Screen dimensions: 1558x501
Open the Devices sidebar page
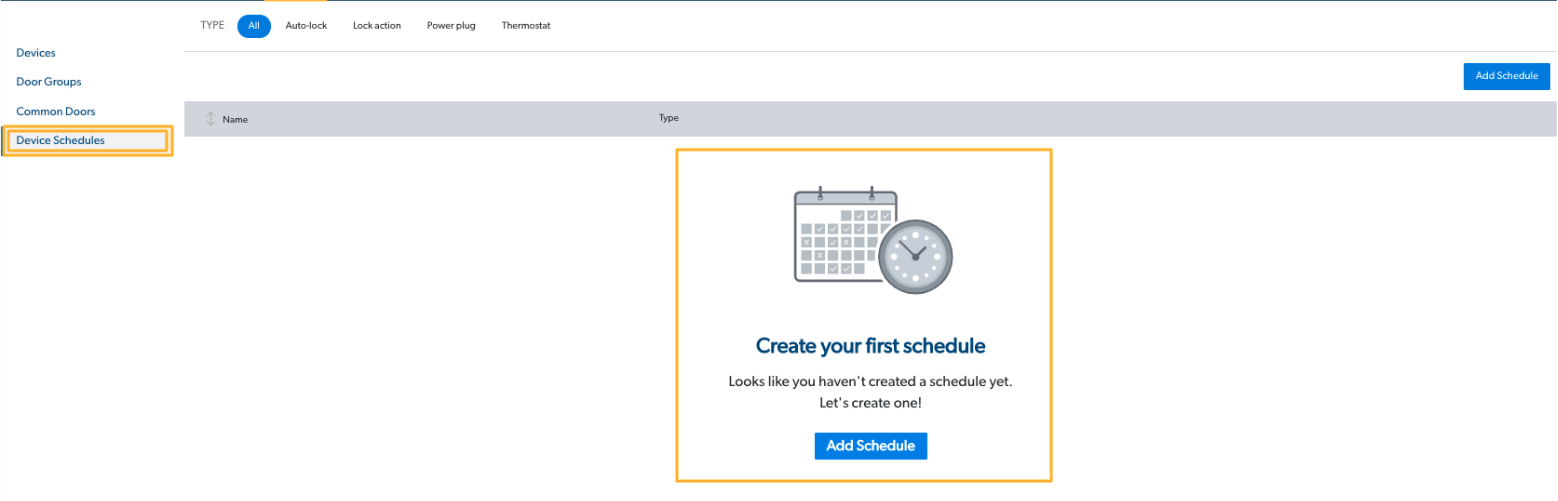tap(36, 52)
